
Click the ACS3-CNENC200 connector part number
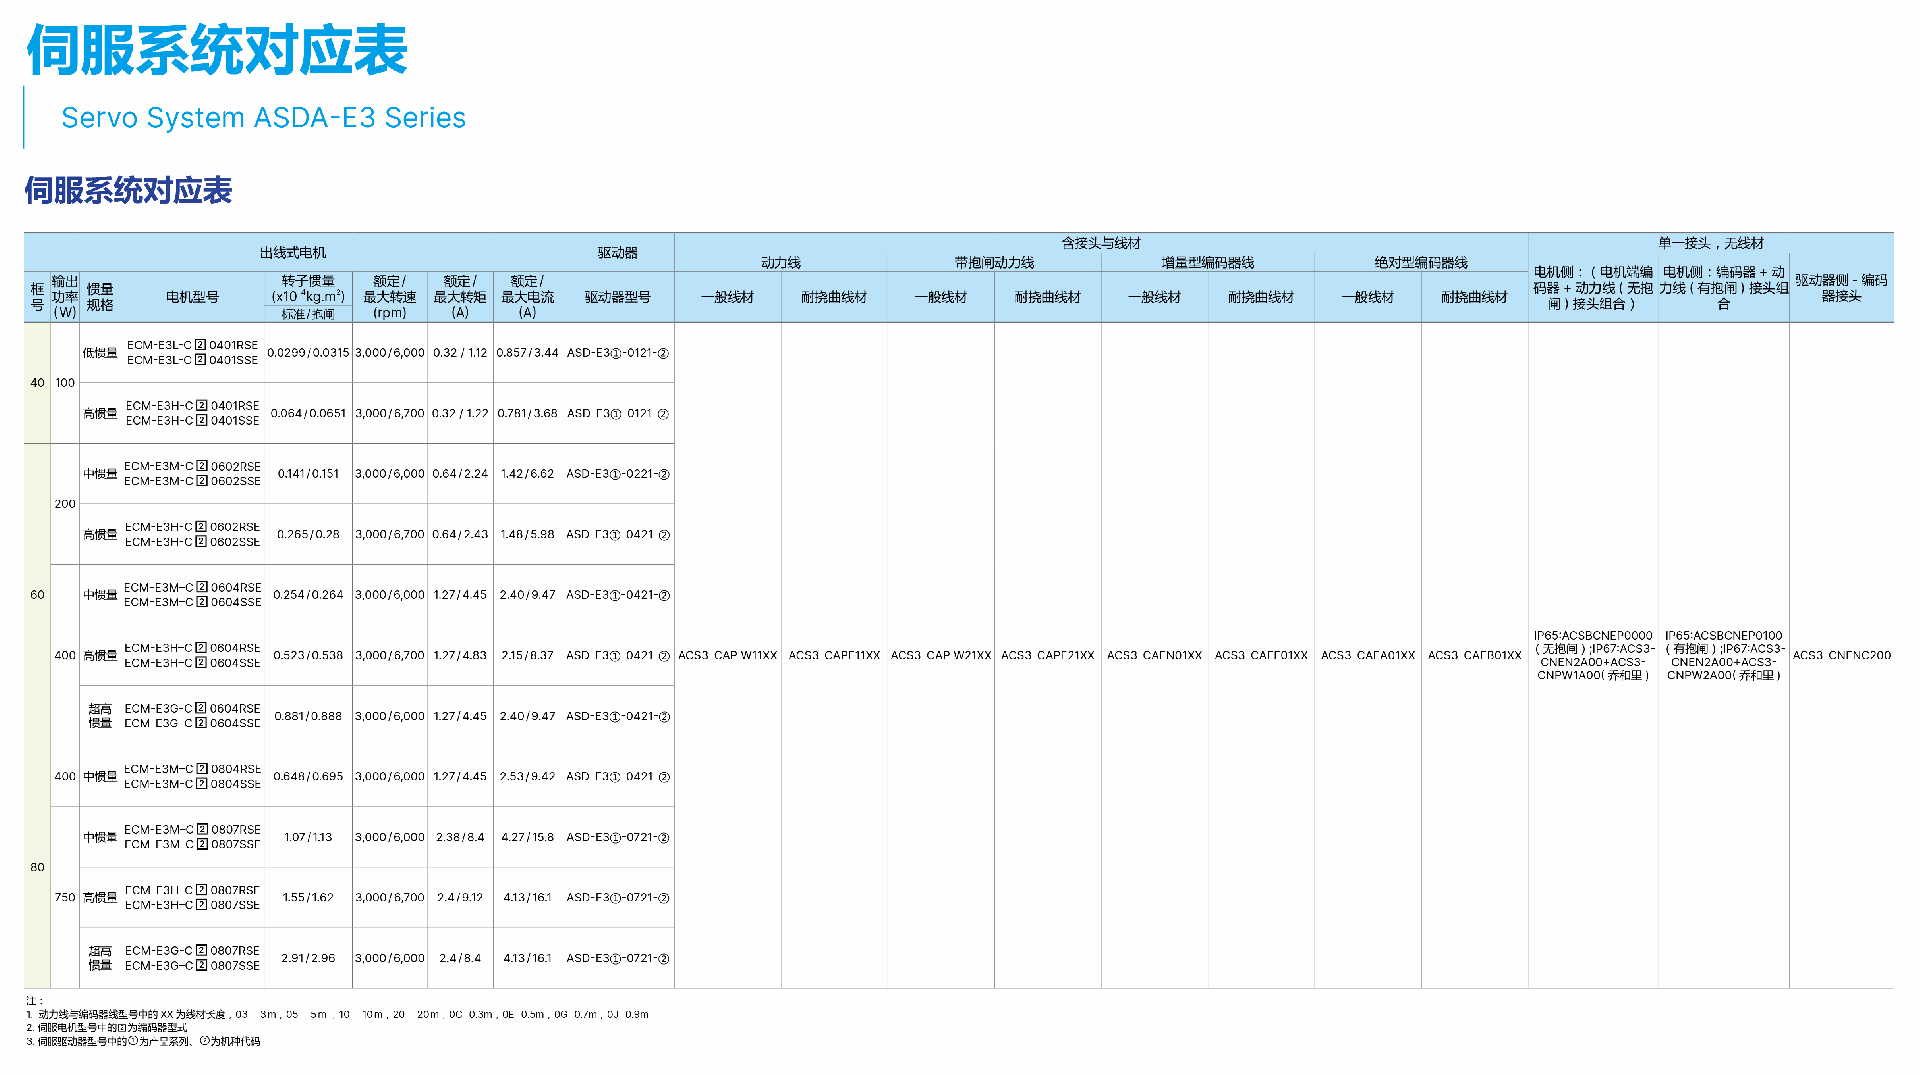click(x=1841, y=656)
